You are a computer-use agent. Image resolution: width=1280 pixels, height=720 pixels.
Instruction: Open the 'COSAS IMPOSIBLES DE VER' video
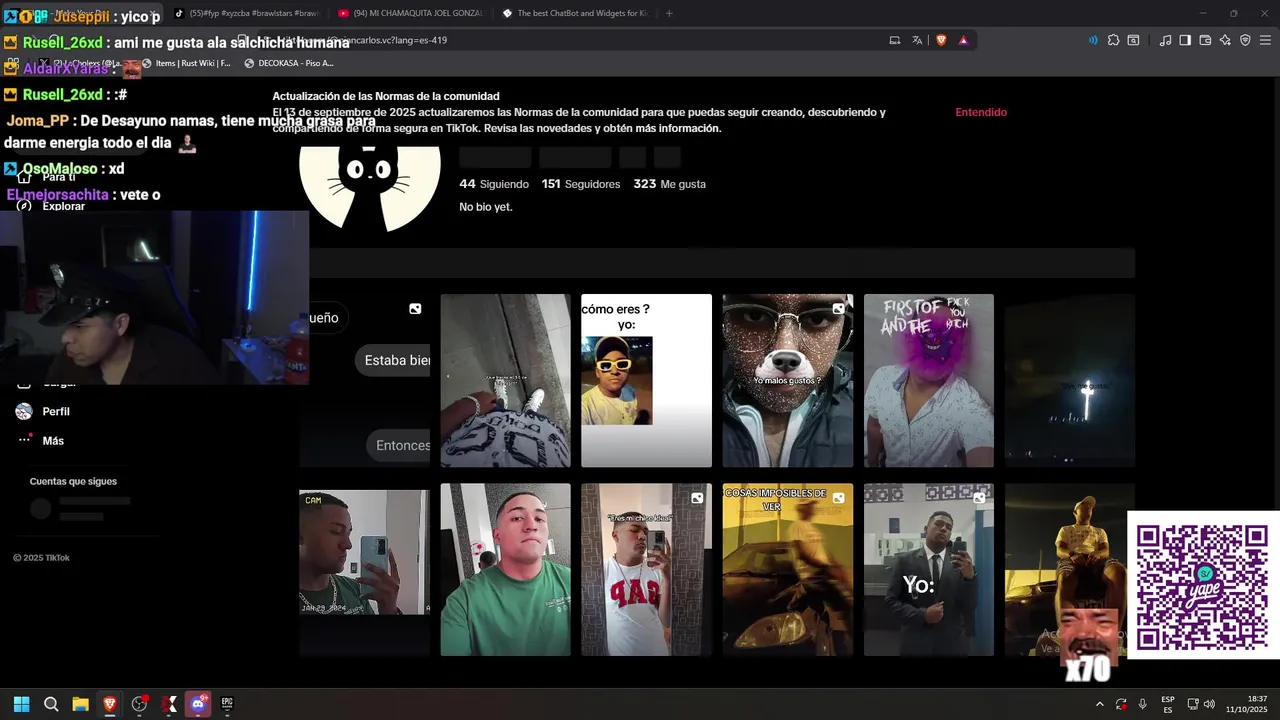pos(788,570)
